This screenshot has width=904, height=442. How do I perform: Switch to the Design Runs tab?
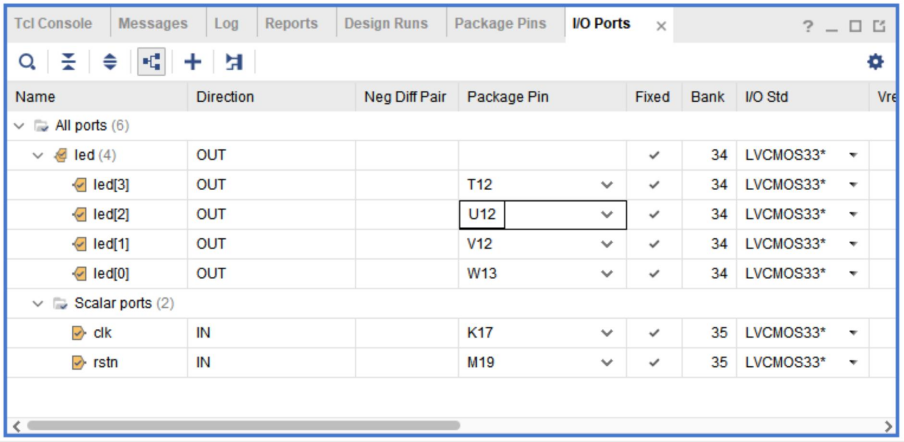pos(386,24)
